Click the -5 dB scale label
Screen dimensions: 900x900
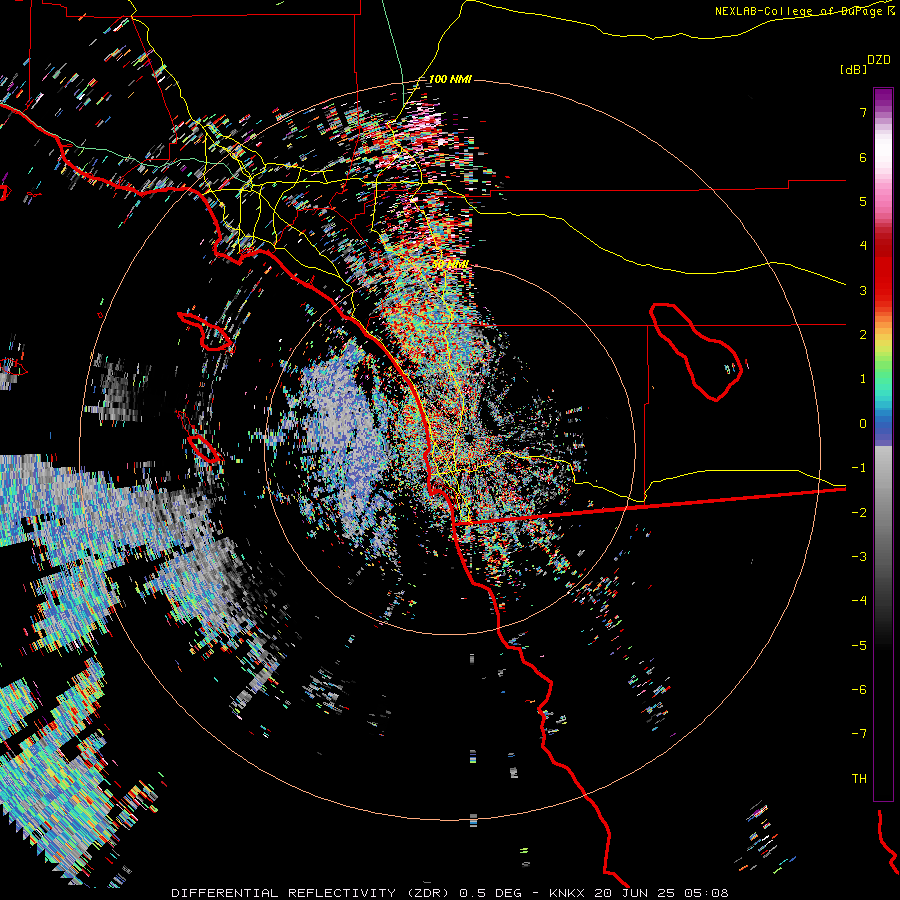pyautogui.click(x=859, y=646)
